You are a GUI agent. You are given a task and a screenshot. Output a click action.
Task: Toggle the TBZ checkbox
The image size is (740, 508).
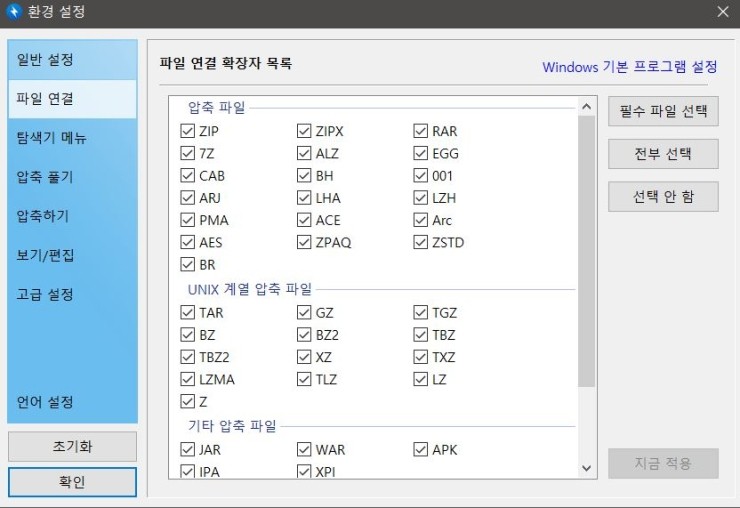pos(420,334)
